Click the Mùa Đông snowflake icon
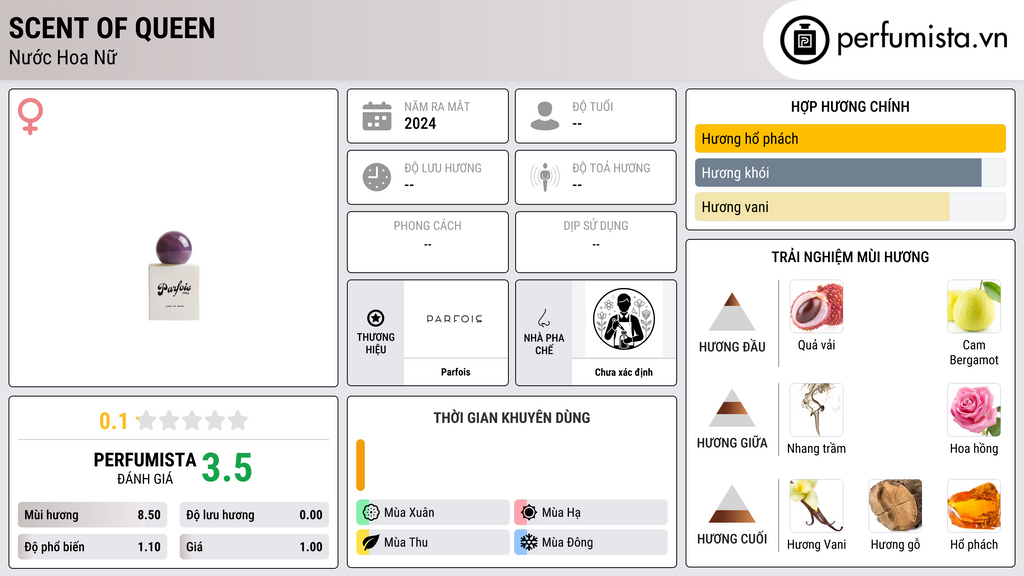1024x576 pixels. pyautogui.click(x=529, y=542)
